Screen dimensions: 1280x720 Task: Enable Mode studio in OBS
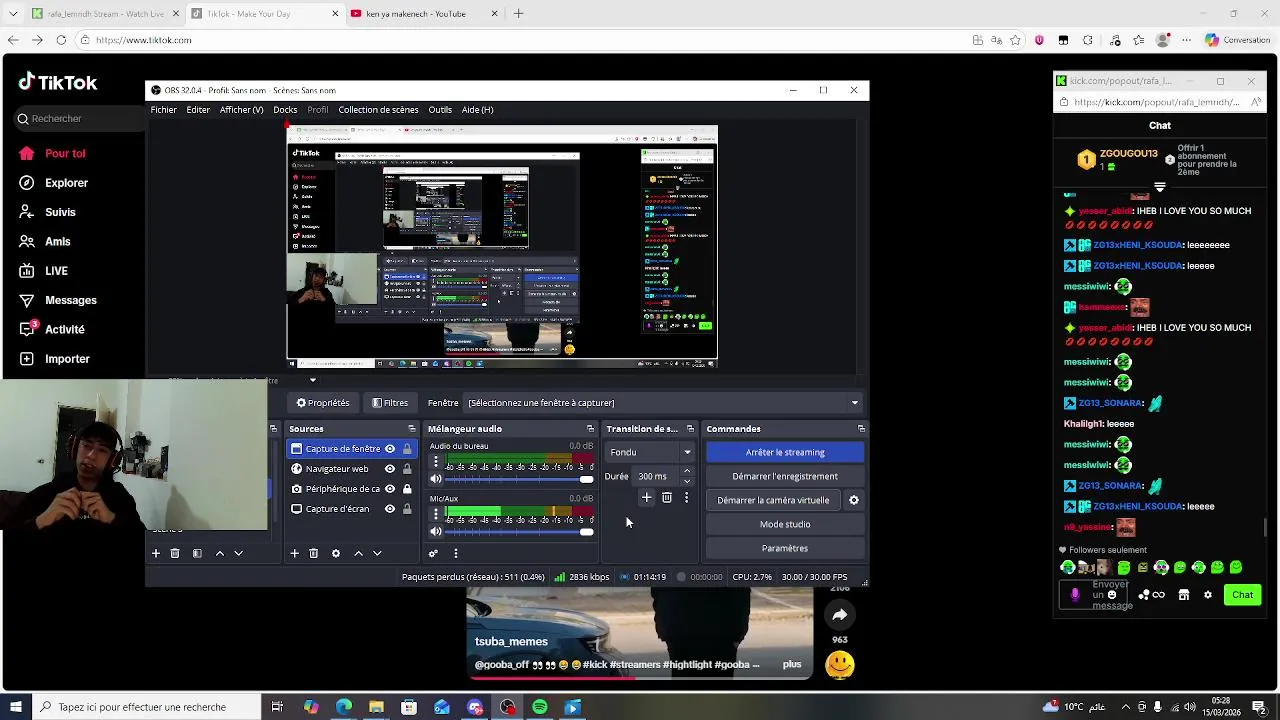(x=785, y=524)
